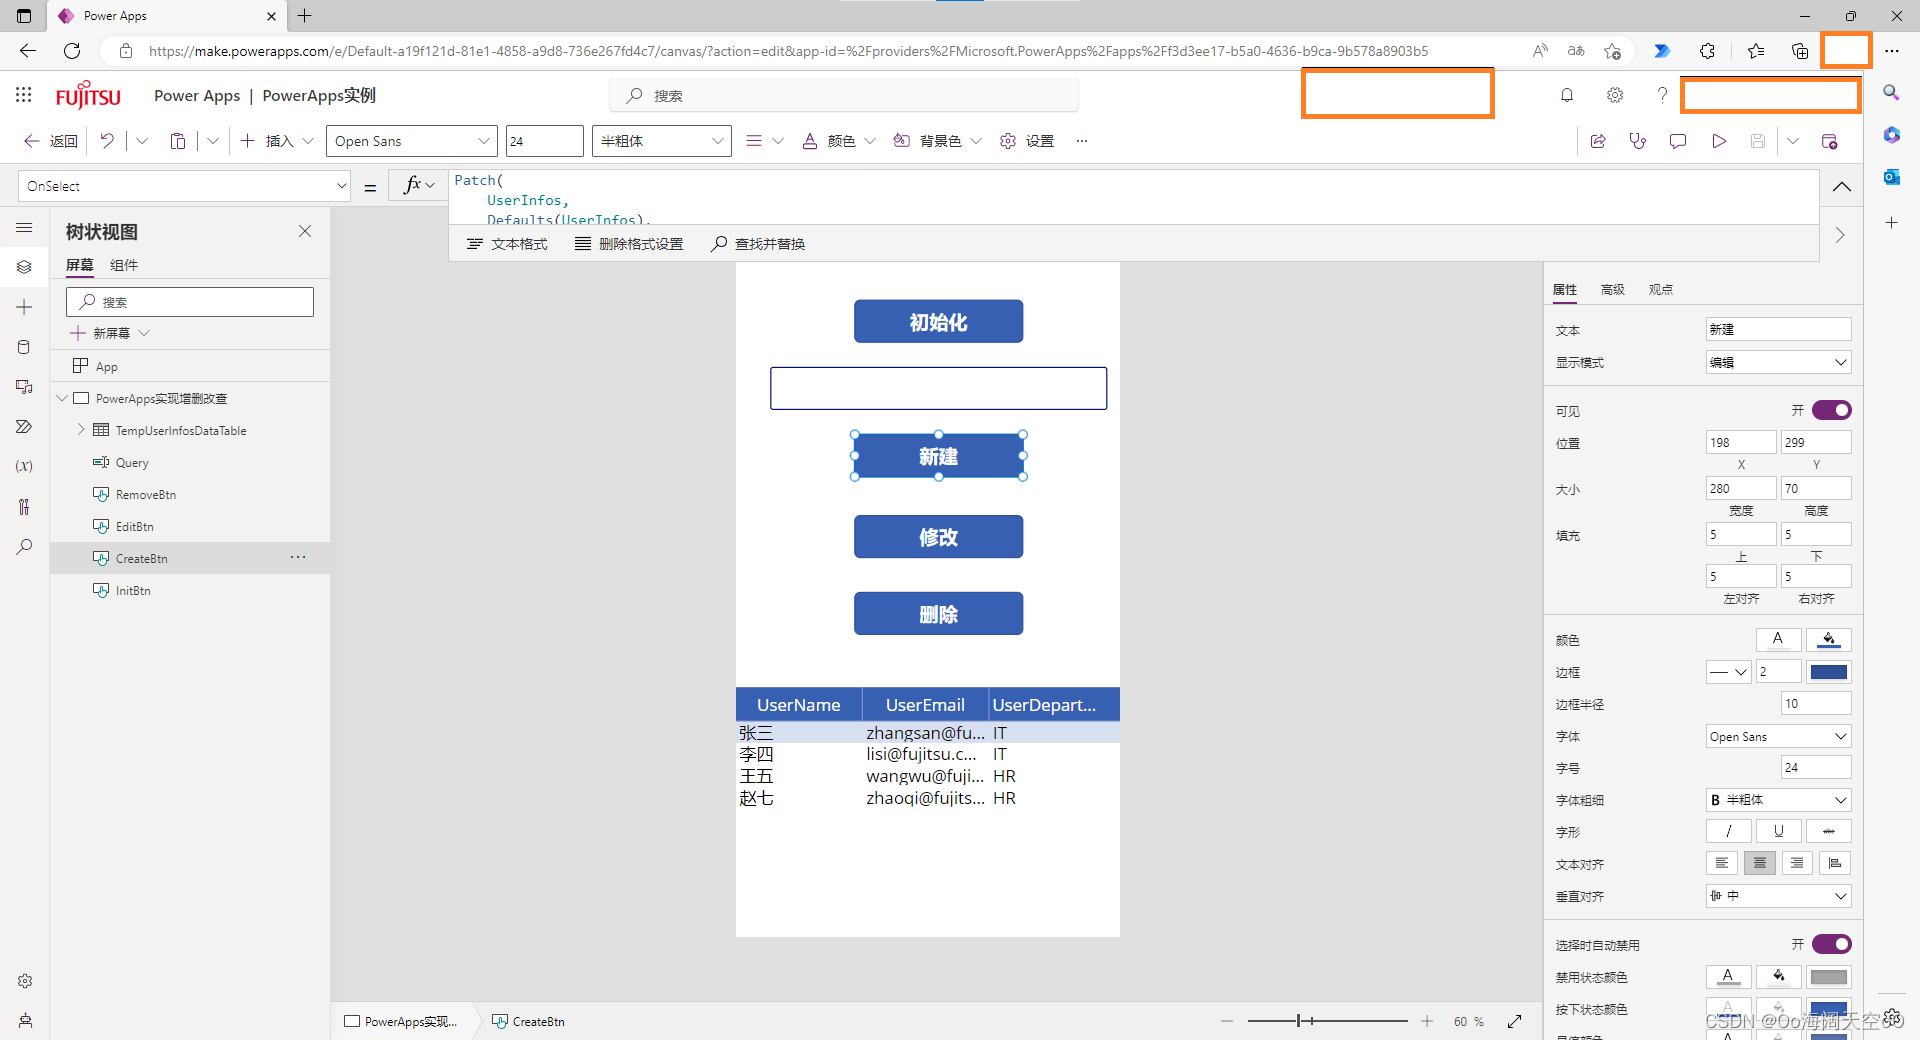Open the Insert panel from left sidebar
This screenshot has width=1920, height=1040.
25,307
